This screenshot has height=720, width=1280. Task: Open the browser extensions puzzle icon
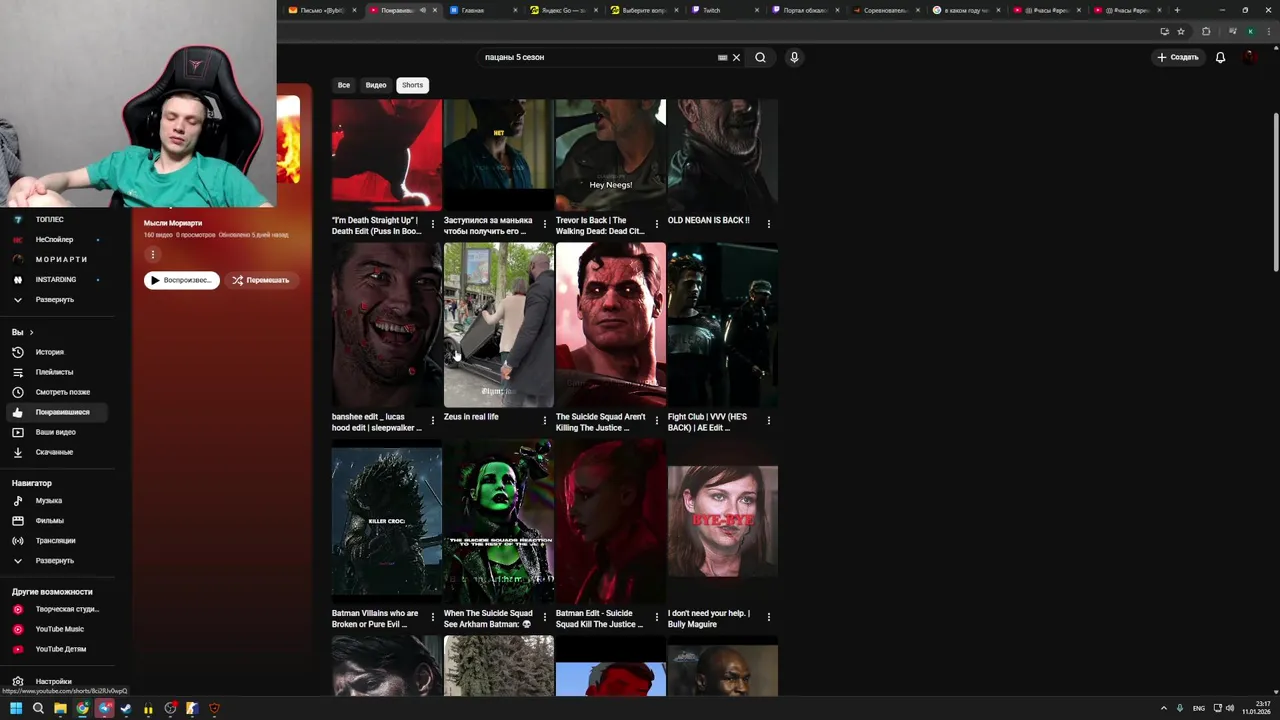point(1206,31)
